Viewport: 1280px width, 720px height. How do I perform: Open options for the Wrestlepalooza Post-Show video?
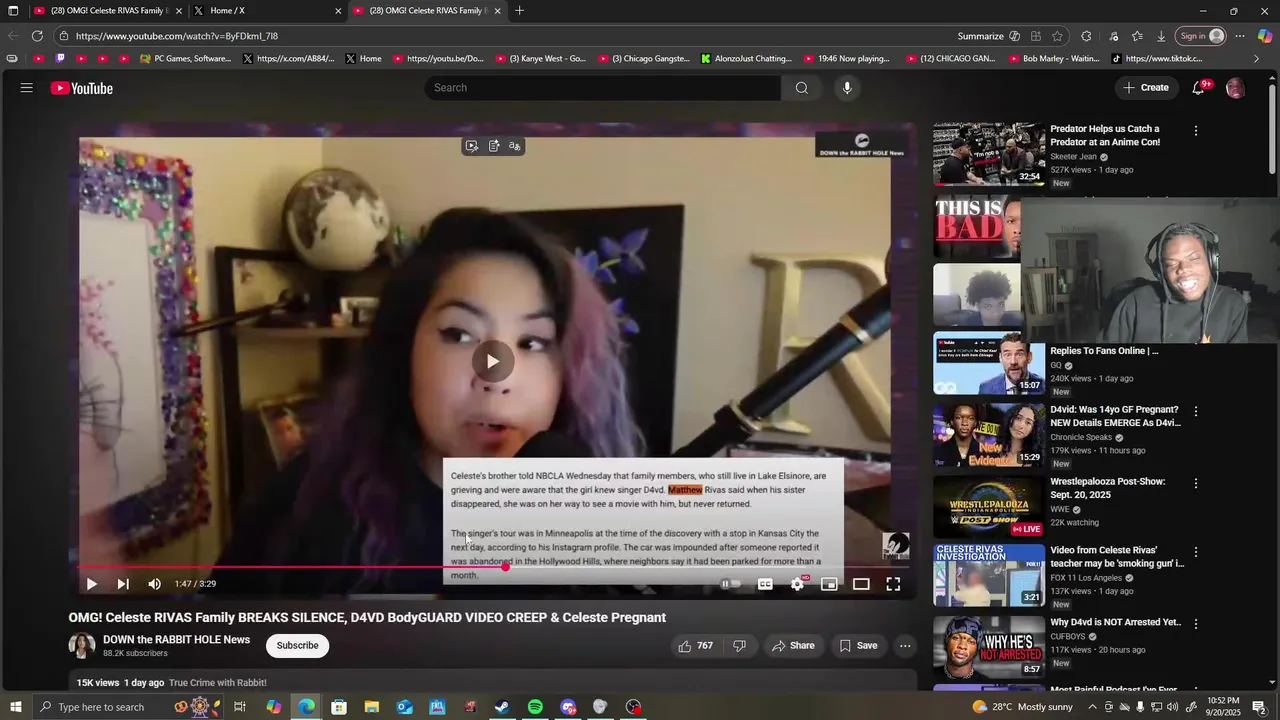(1195, 483)
